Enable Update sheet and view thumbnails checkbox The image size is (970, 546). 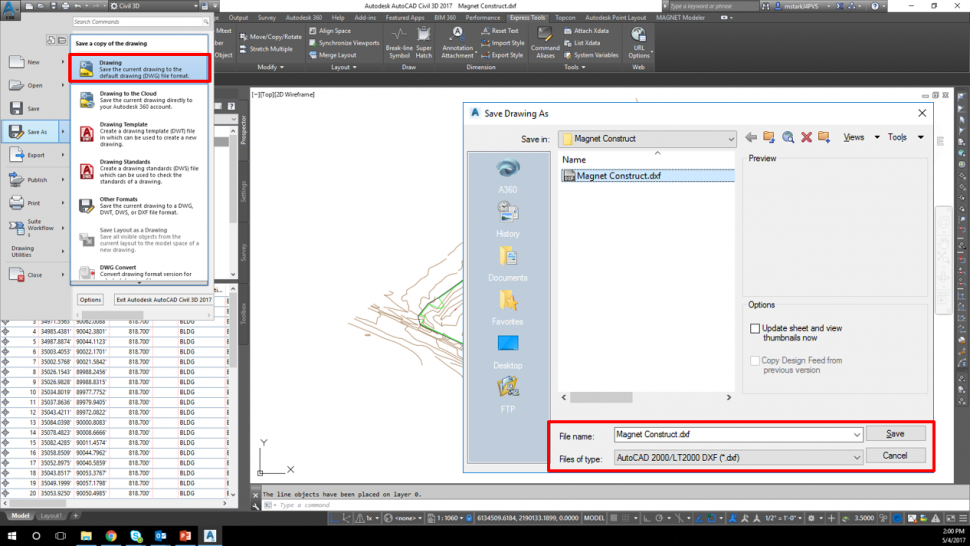pos(755,328)
